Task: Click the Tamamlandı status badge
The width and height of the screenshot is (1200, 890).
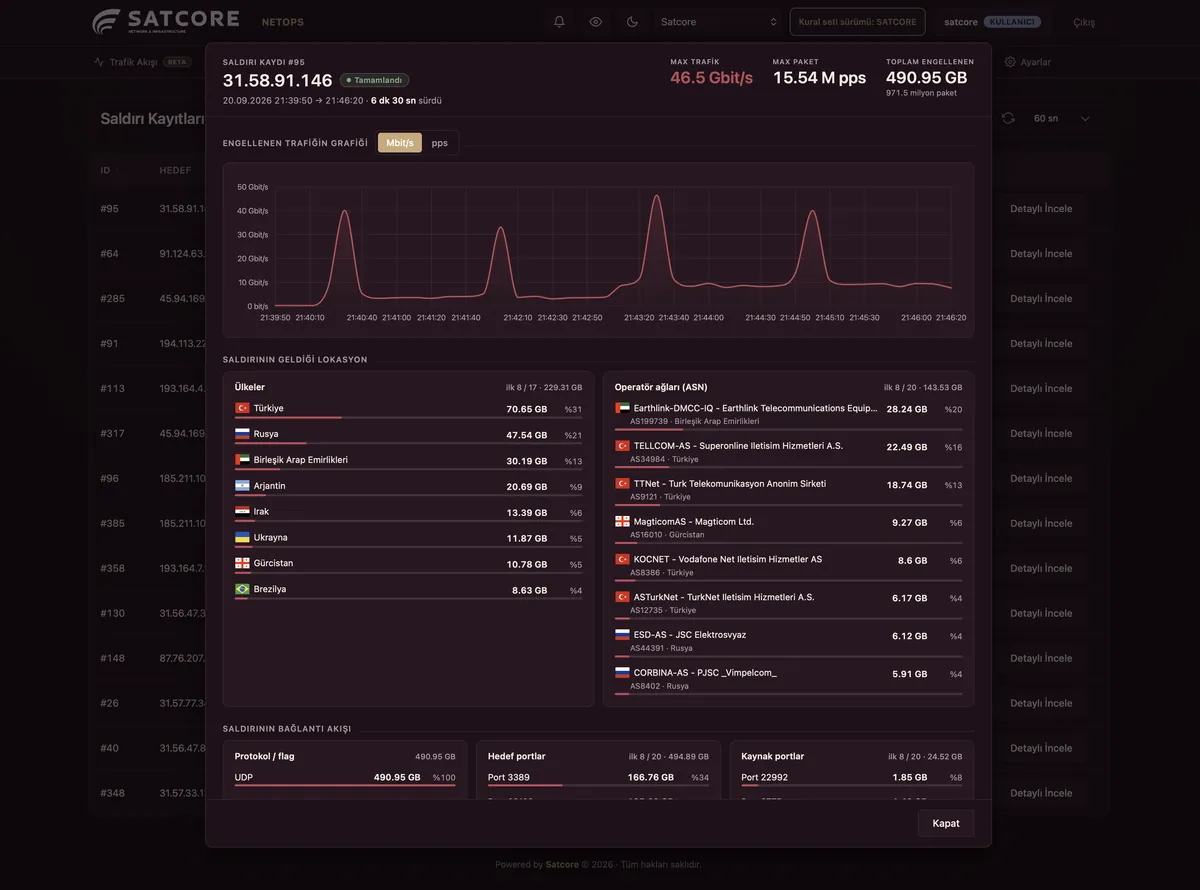Action: pyautogui.click(x=374, y=80)
